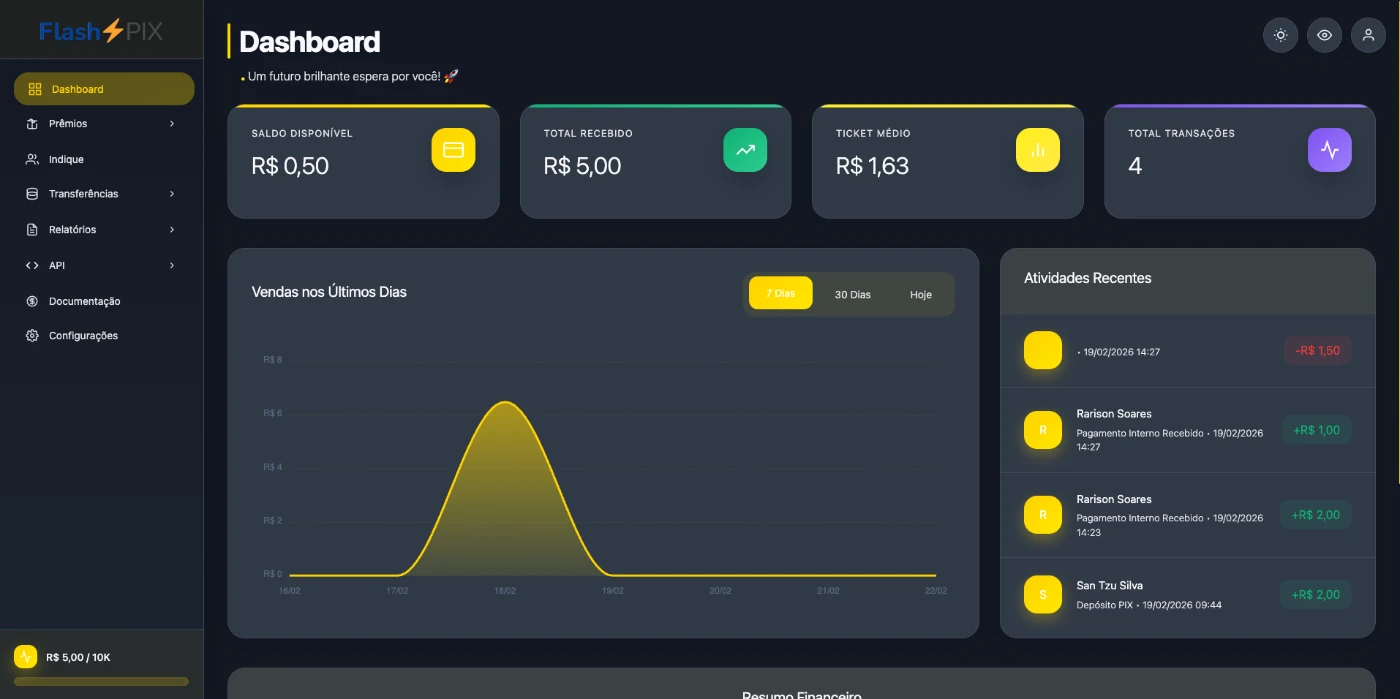Open the Indique menu item
Image resolution: width=1400 pixels, height=699 pixels.
tap(66, 159)
